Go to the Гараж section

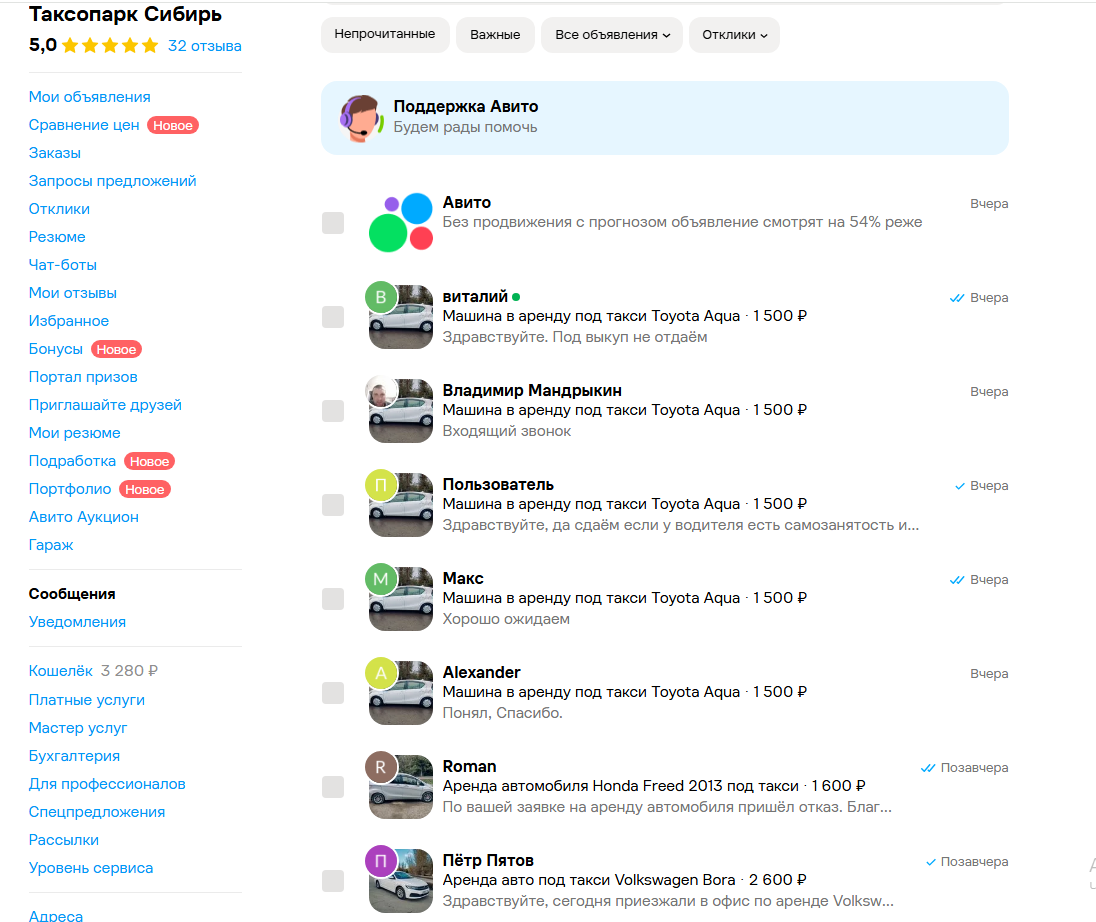[x=51, y=545]
